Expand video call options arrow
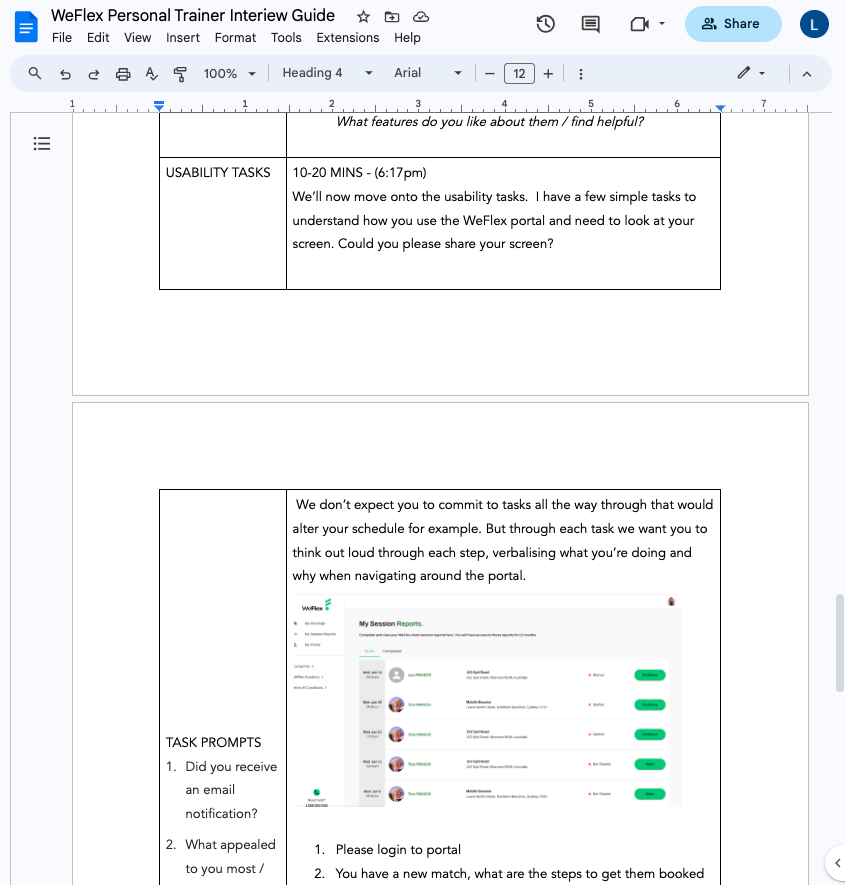 [662, 24]
